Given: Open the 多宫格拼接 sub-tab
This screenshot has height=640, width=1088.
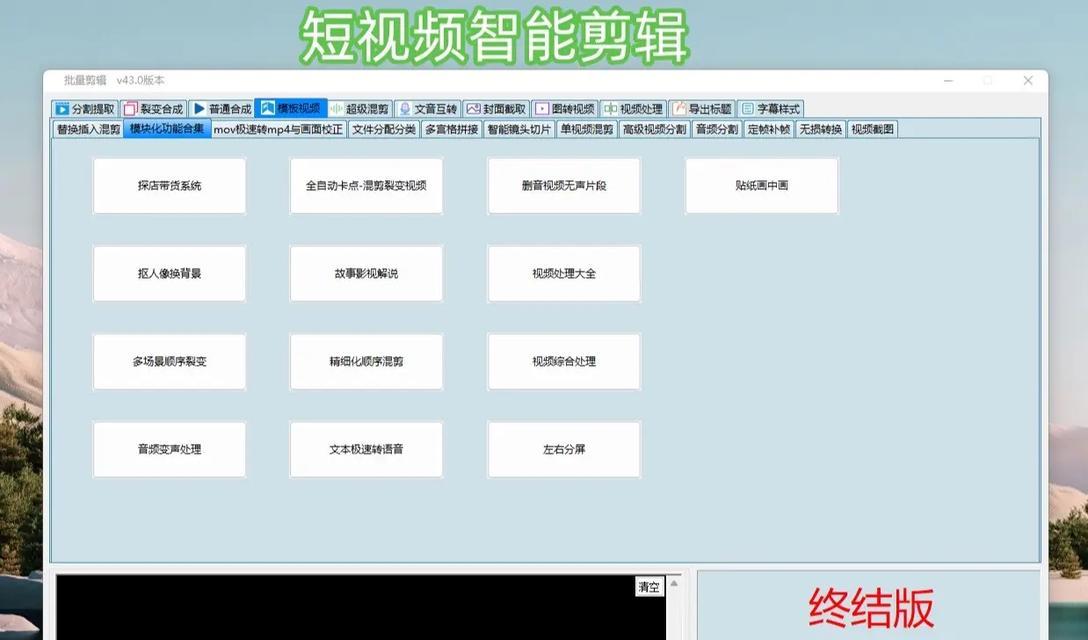Looking at the screenshot, I should click(x=452, y=129).
